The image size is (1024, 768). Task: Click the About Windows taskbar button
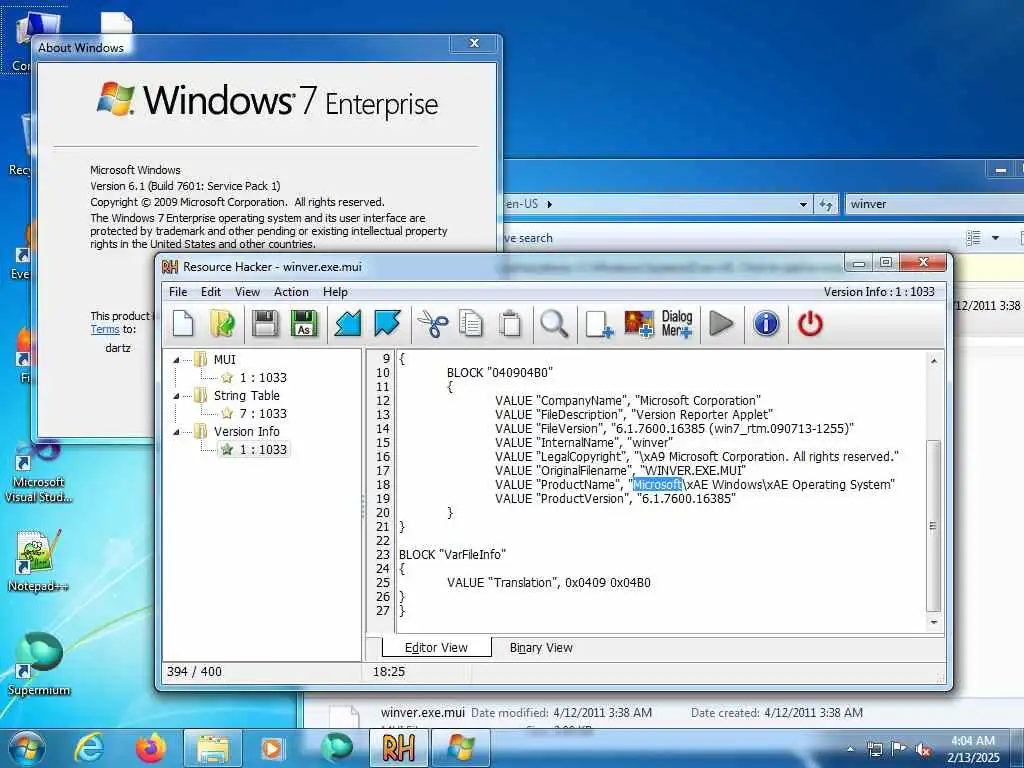(460, 748)
